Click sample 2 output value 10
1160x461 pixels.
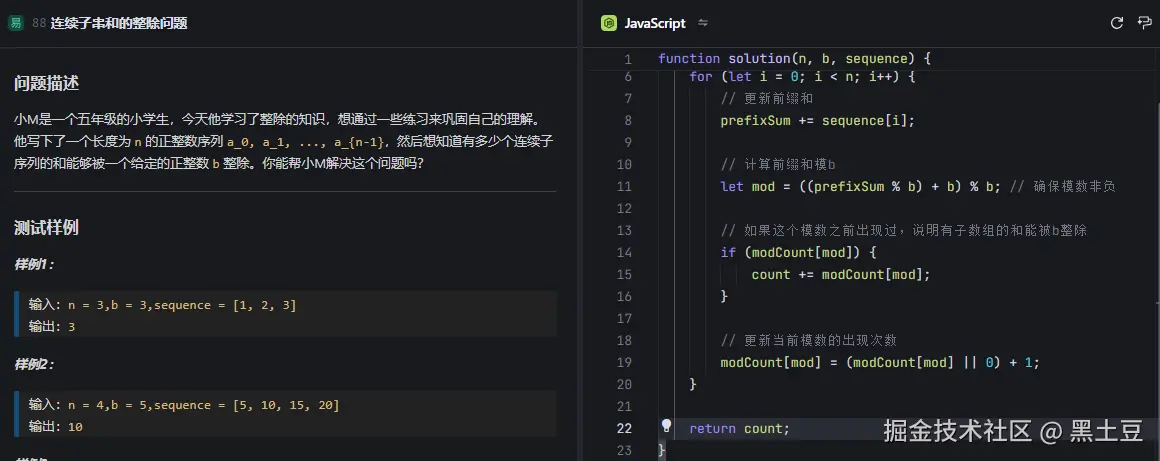pyautogui.click(x=75, y=426)
